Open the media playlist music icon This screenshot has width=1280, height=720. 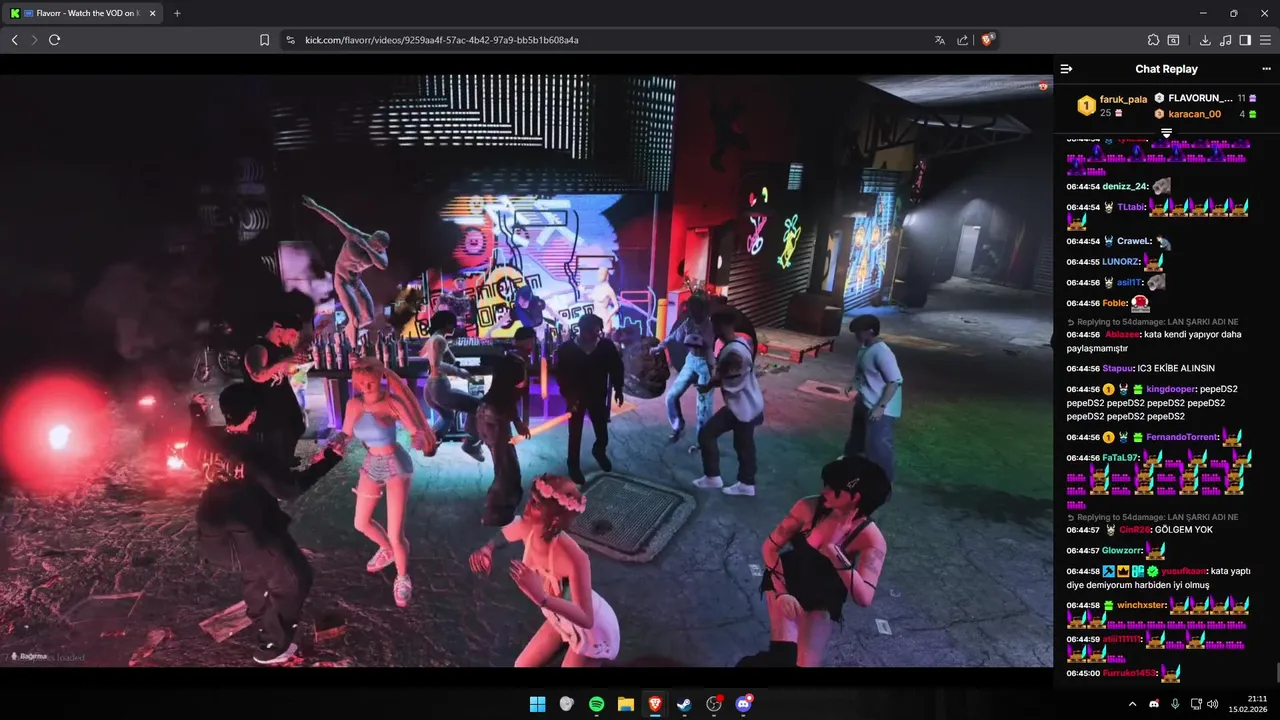coord(1225,40)
